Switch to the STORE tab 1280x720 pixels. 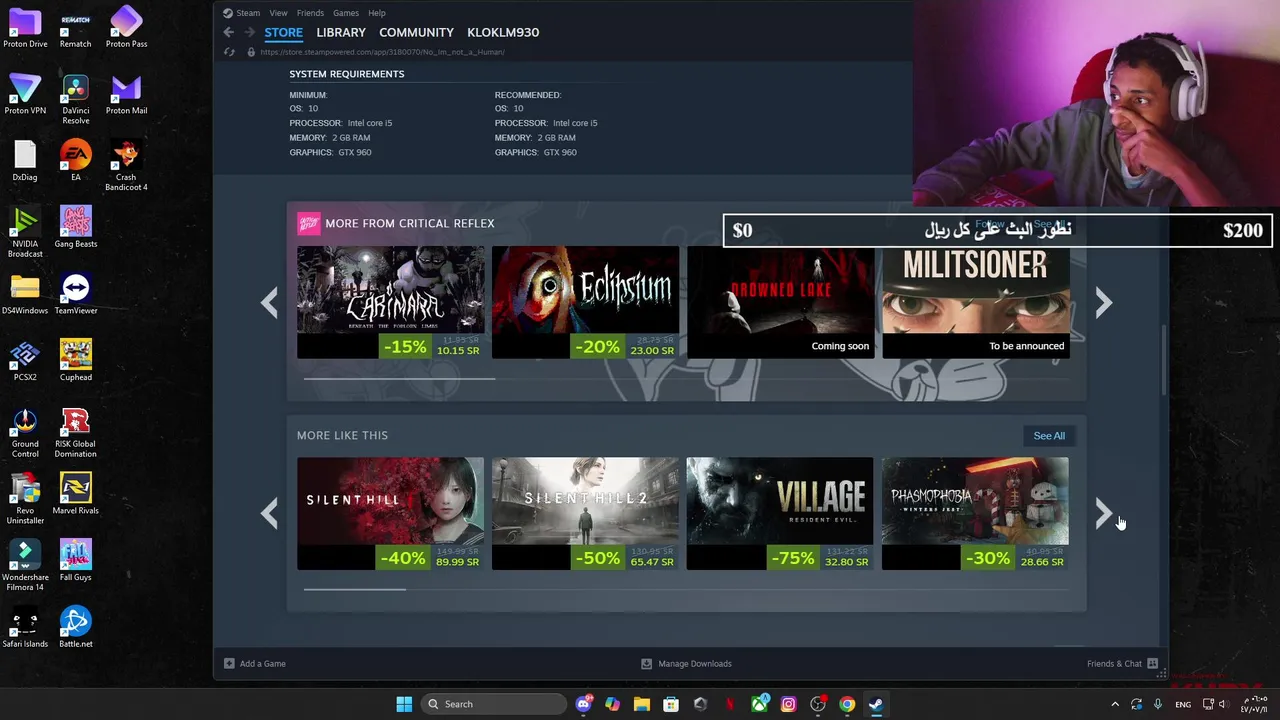coord(283,32)
